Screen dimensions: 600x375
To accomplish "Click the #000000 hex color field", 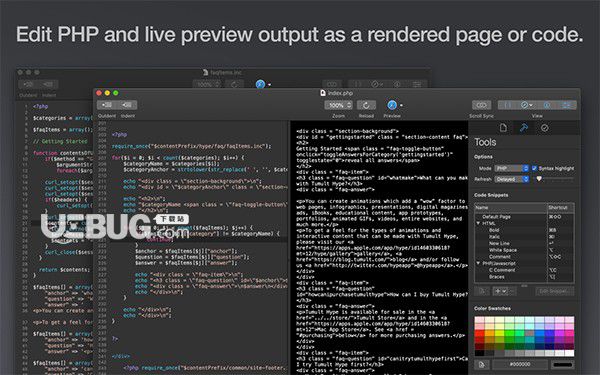I will [520, 364].
